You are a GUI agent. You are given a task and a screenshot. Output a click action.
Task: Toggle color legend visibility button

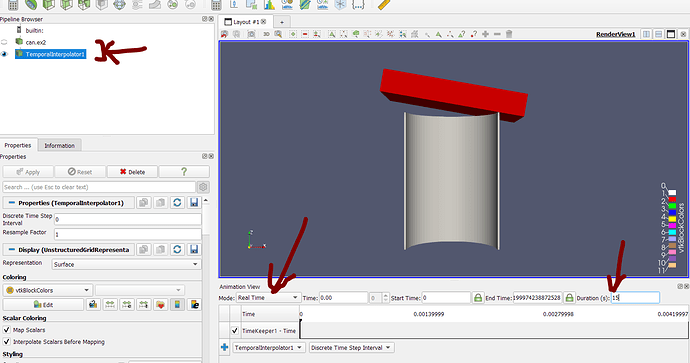[x=177, y=304]
